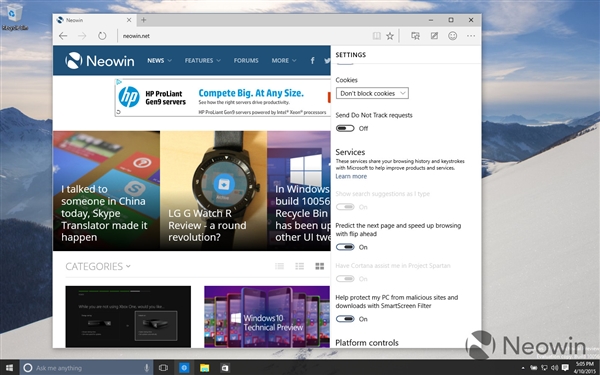Viewport: 600px width, 375px height.
Task: Click the volume icon in system tray
Action: tap(554, 368)
